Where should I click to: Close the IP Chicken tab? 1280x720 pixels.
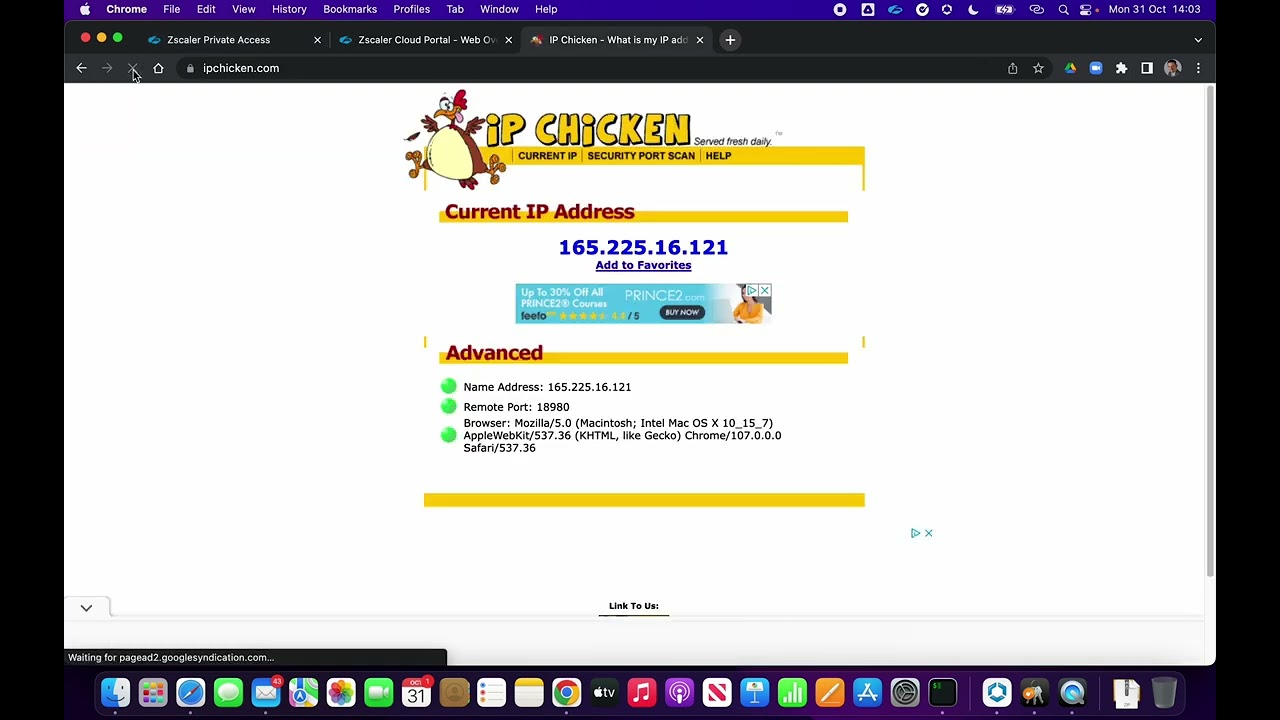click(700, 40)
